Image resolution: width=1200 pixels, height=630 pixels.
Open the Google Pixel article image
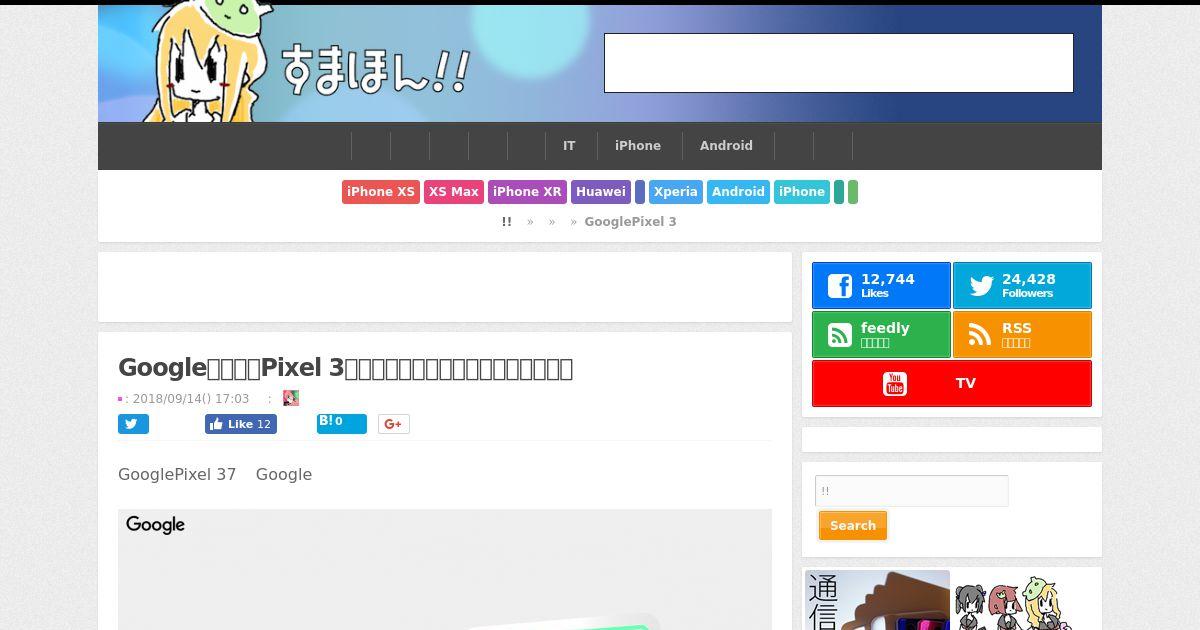coord(445,569)
